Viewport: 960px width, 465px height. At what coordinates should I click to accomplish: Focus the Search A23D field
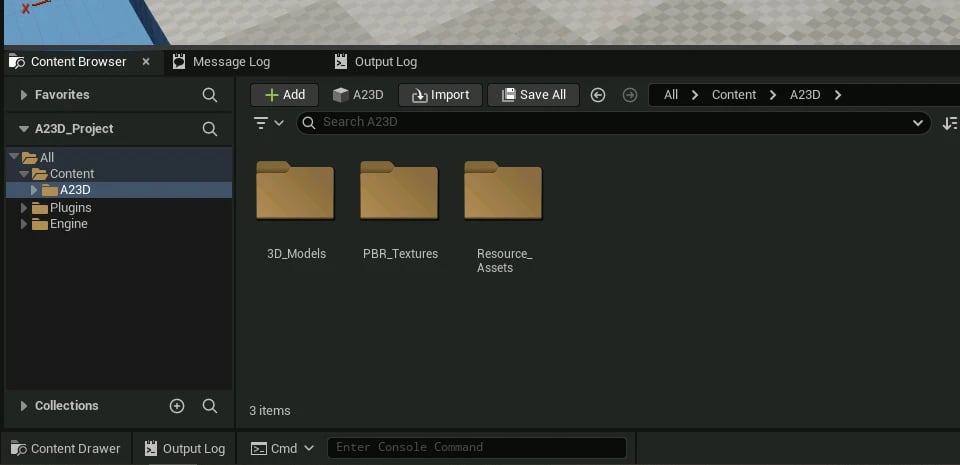(613, 122)
